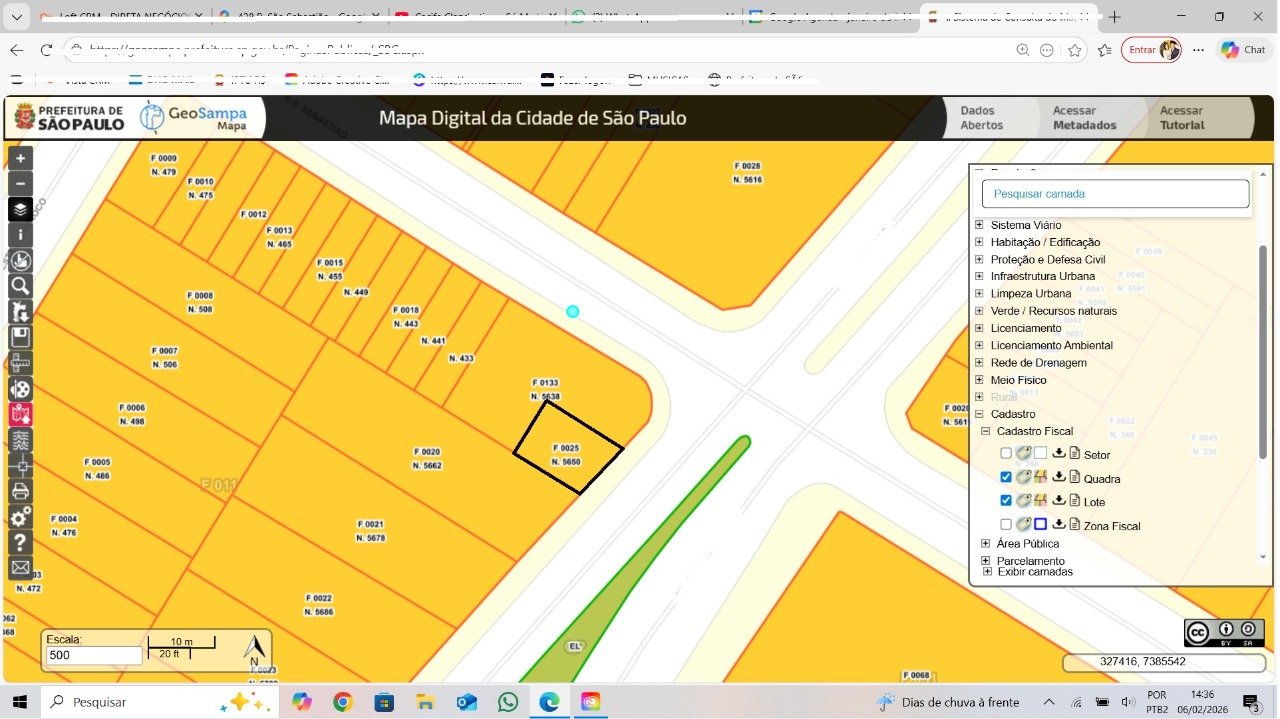Viewport: 1280px width, 719px height.
Task: Open the Dados Abertos tab
Action: coord(981,118)
